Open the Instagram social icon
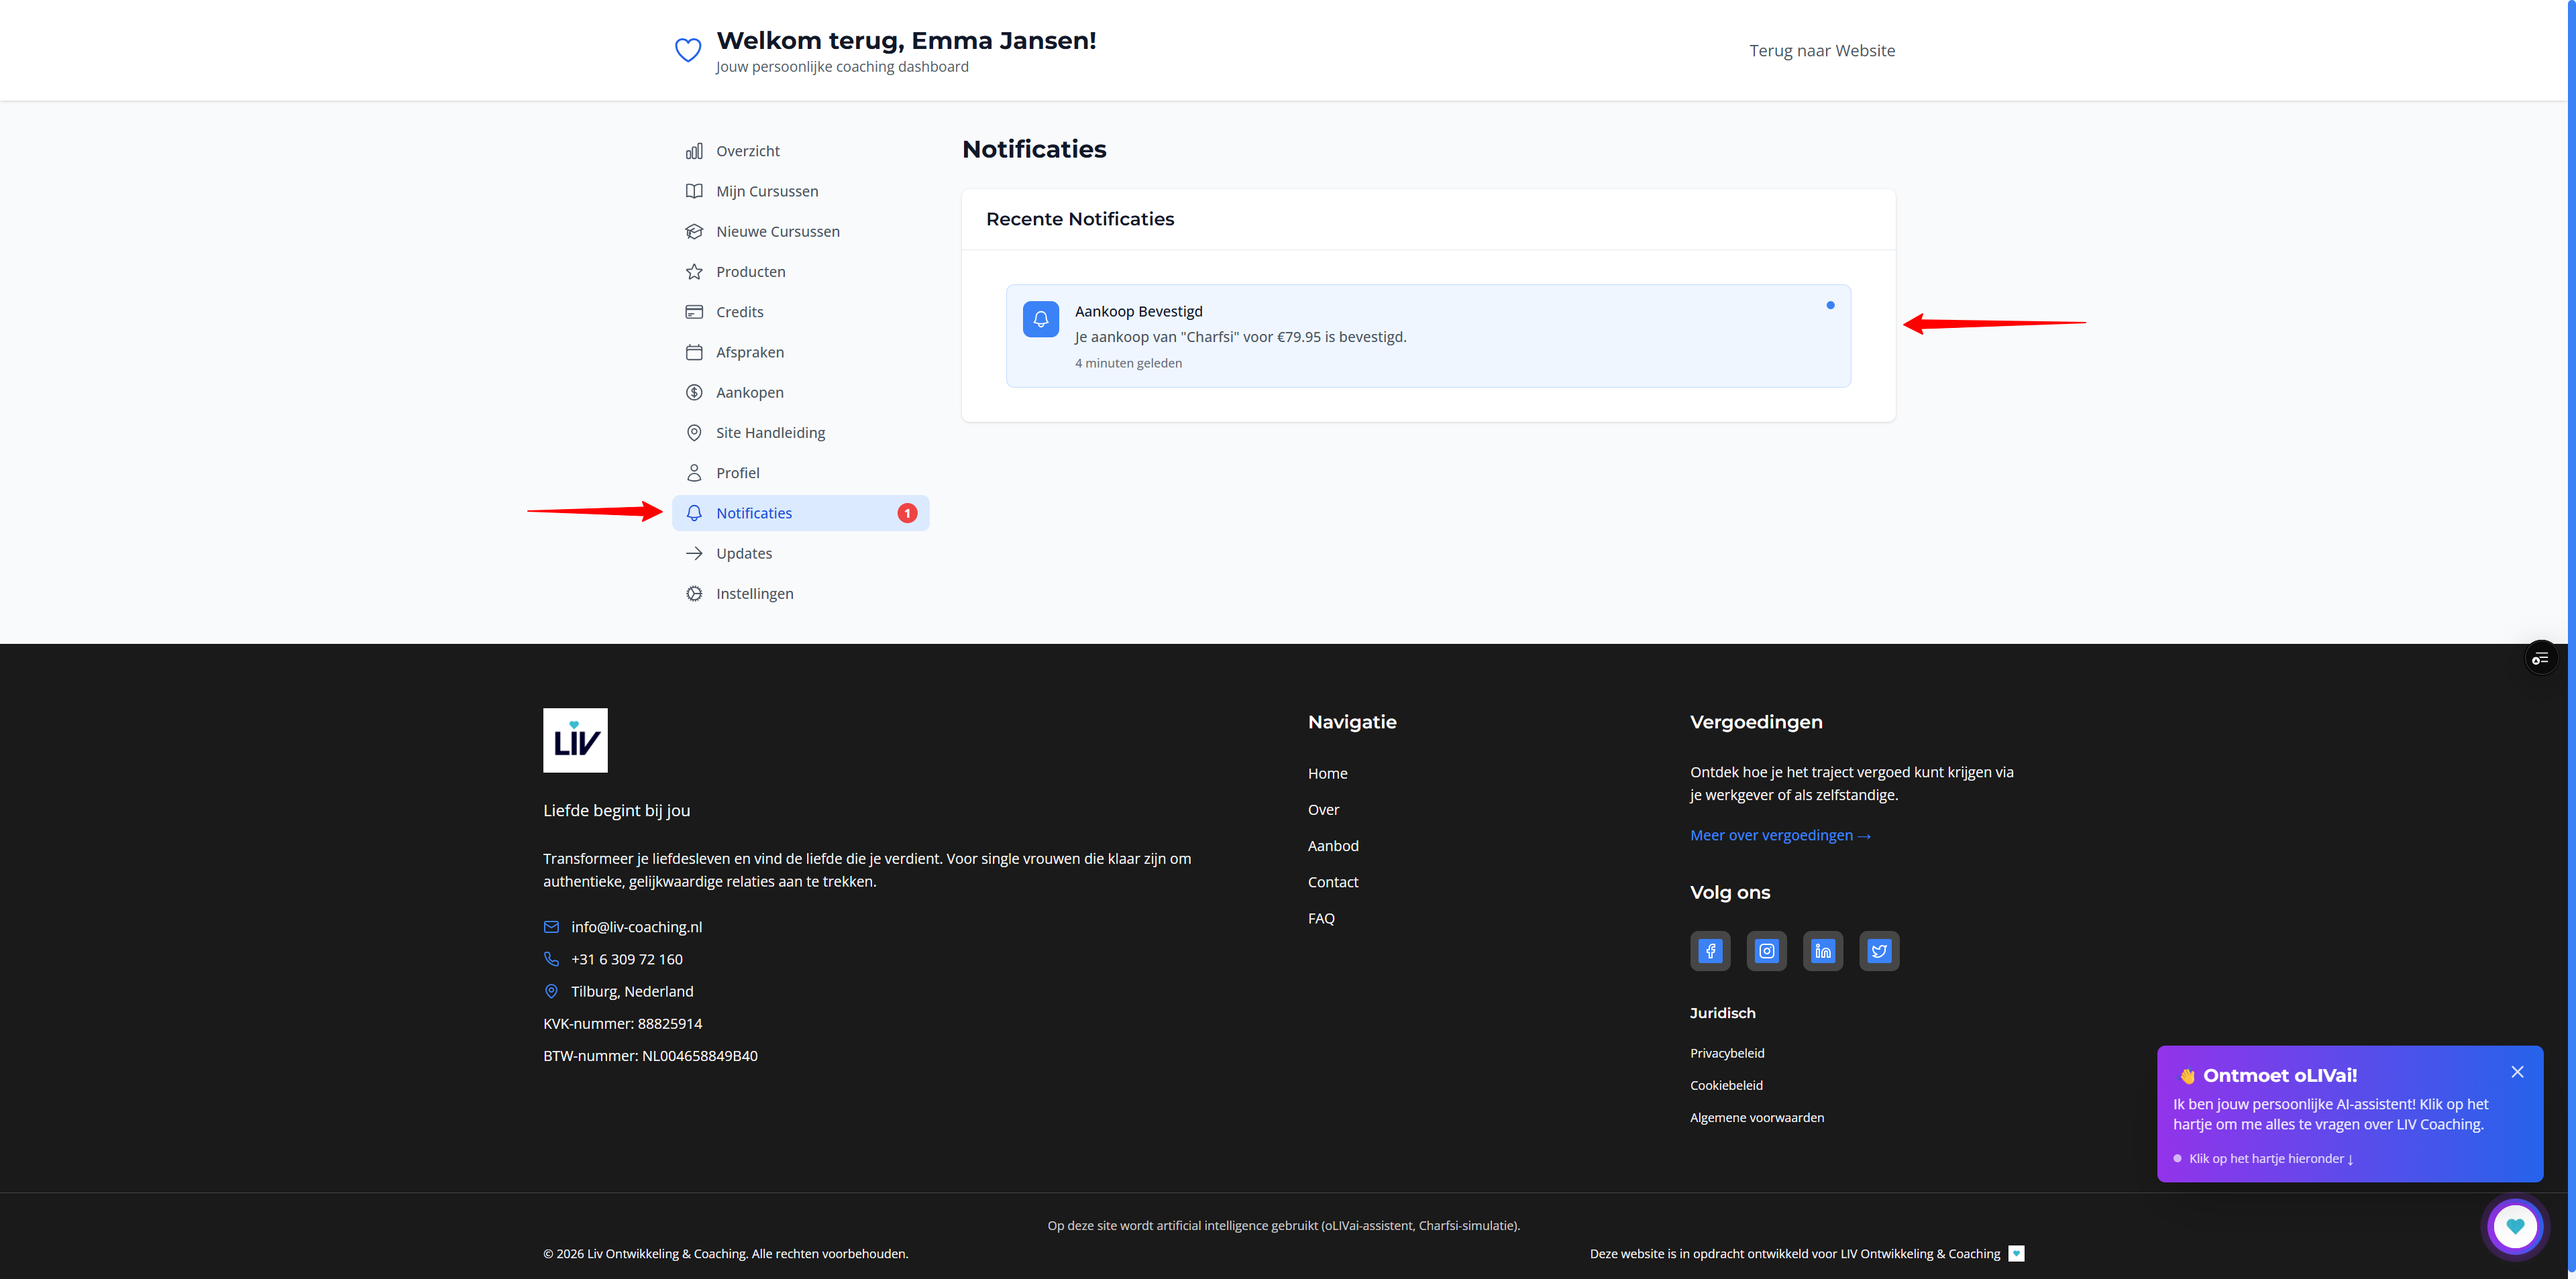This screenshot has width=2576, height=1279. pos(1766,951)
